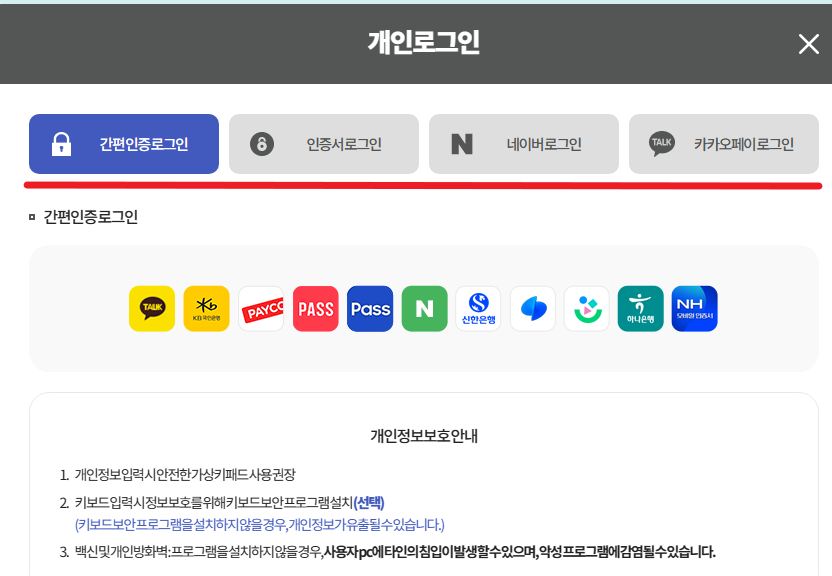Click the blue keyboard security program warning text
This screenshot has height=576, width=832.
click(259, 525)
